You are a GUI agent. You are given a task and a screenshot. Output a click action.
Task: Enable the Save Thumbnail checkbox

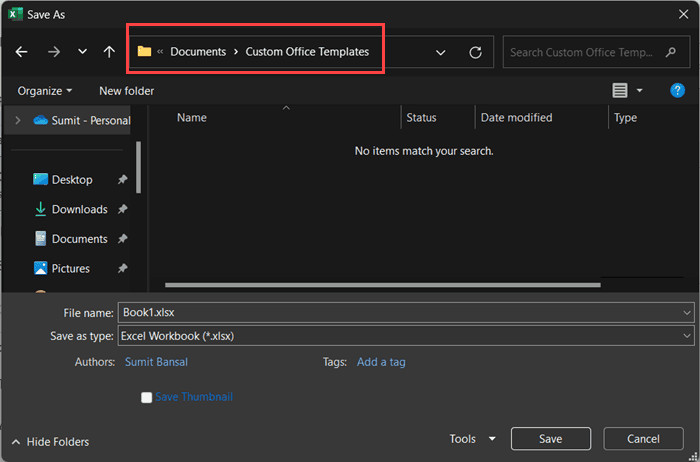click(x=146, y=397)
